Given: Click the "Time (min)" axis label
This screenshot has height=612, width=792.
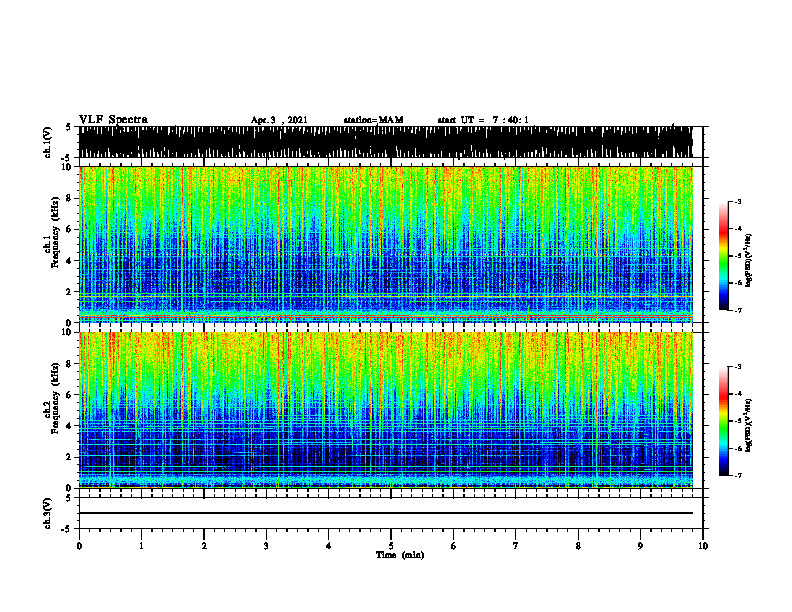Looking at the screenshot, I should 400,555.
